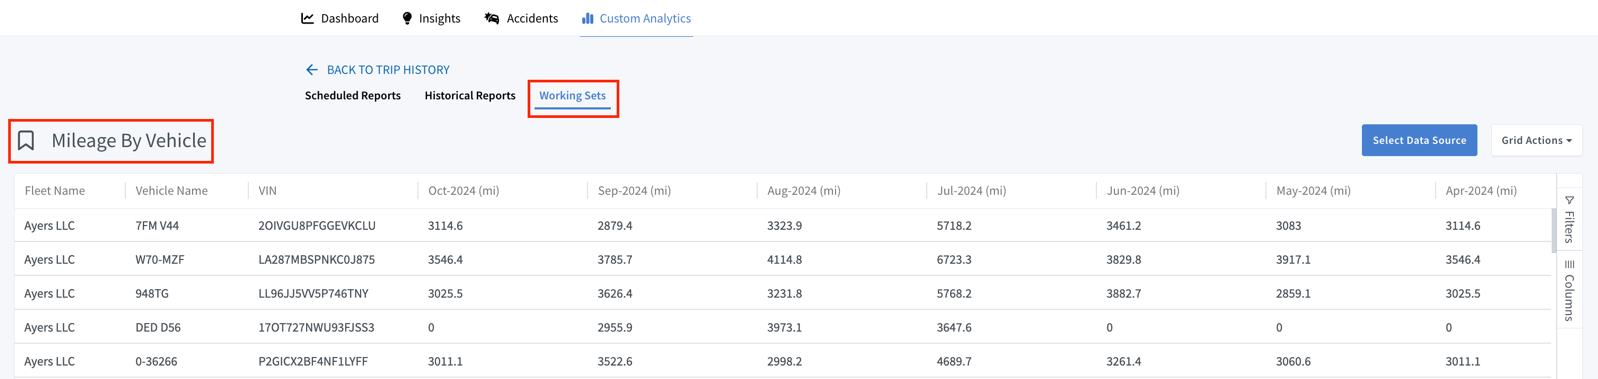The image size is (1598, 379).
Task: Open the Columns side panel label
Action: [x=1569, y=297]
